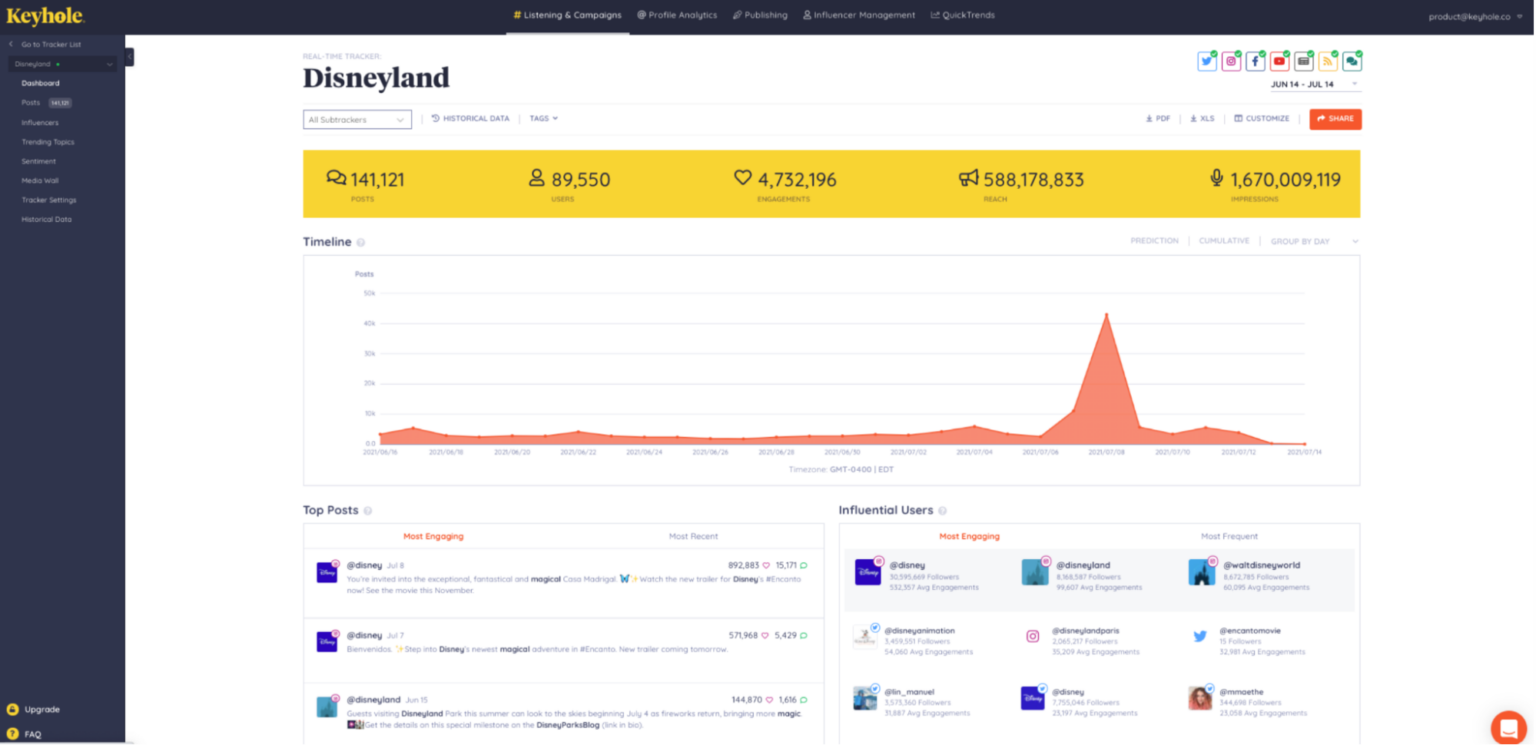Screen dimensions: 1536x745
Task: Click the news source icon
Action: (1304, 62)
